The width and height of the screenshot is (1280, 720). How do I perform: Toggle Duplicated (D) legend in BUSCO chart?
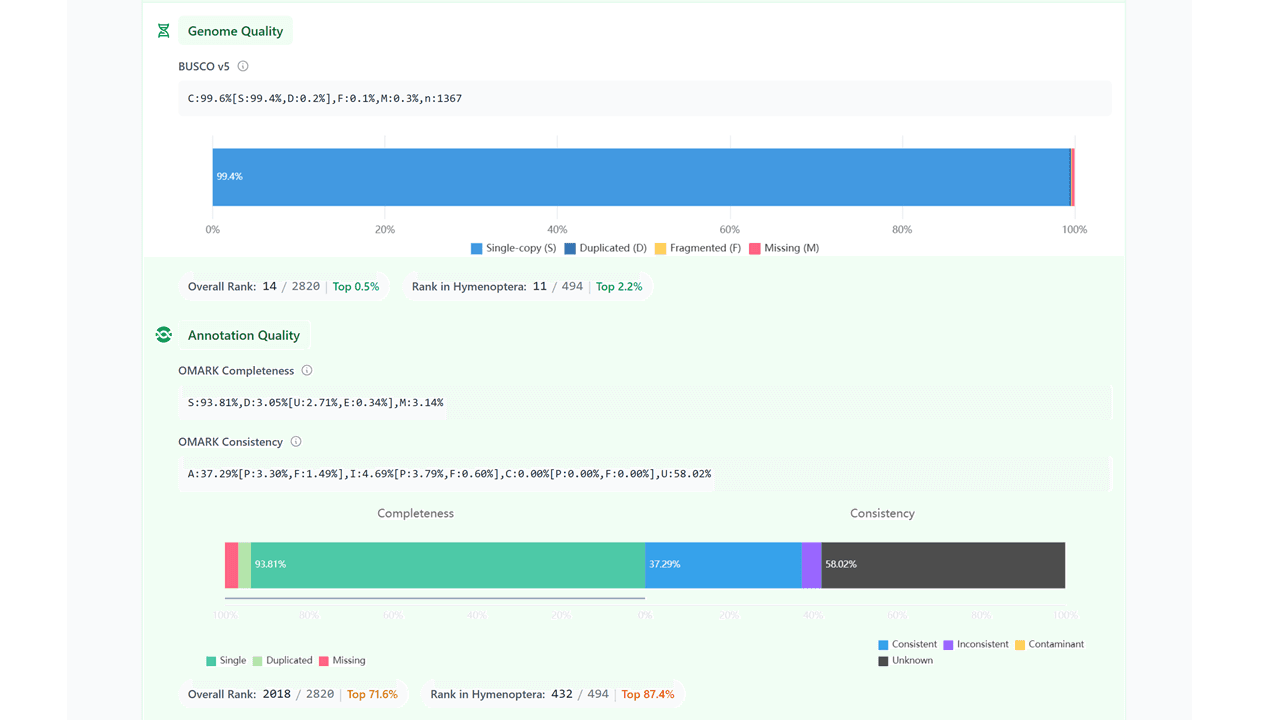click(x=604, y=248)
